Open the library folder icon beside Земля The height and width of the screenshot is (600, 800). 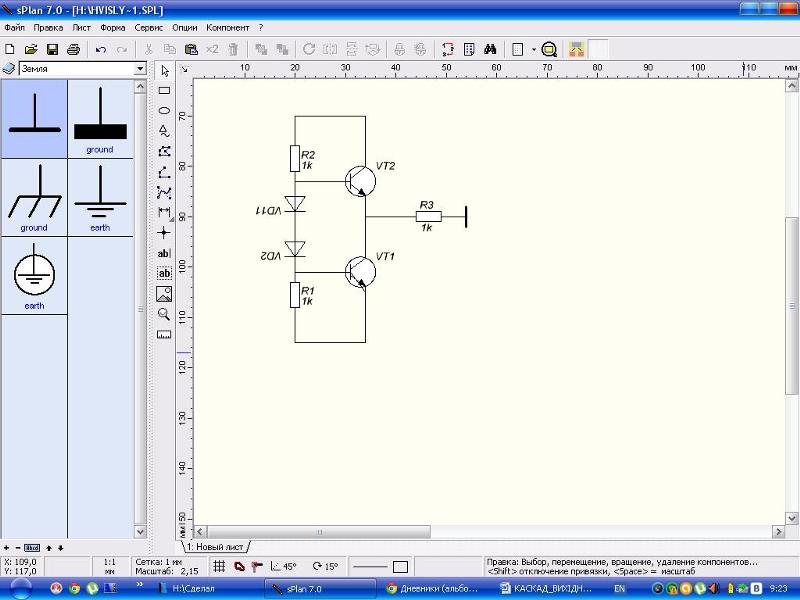coord(9,68)
